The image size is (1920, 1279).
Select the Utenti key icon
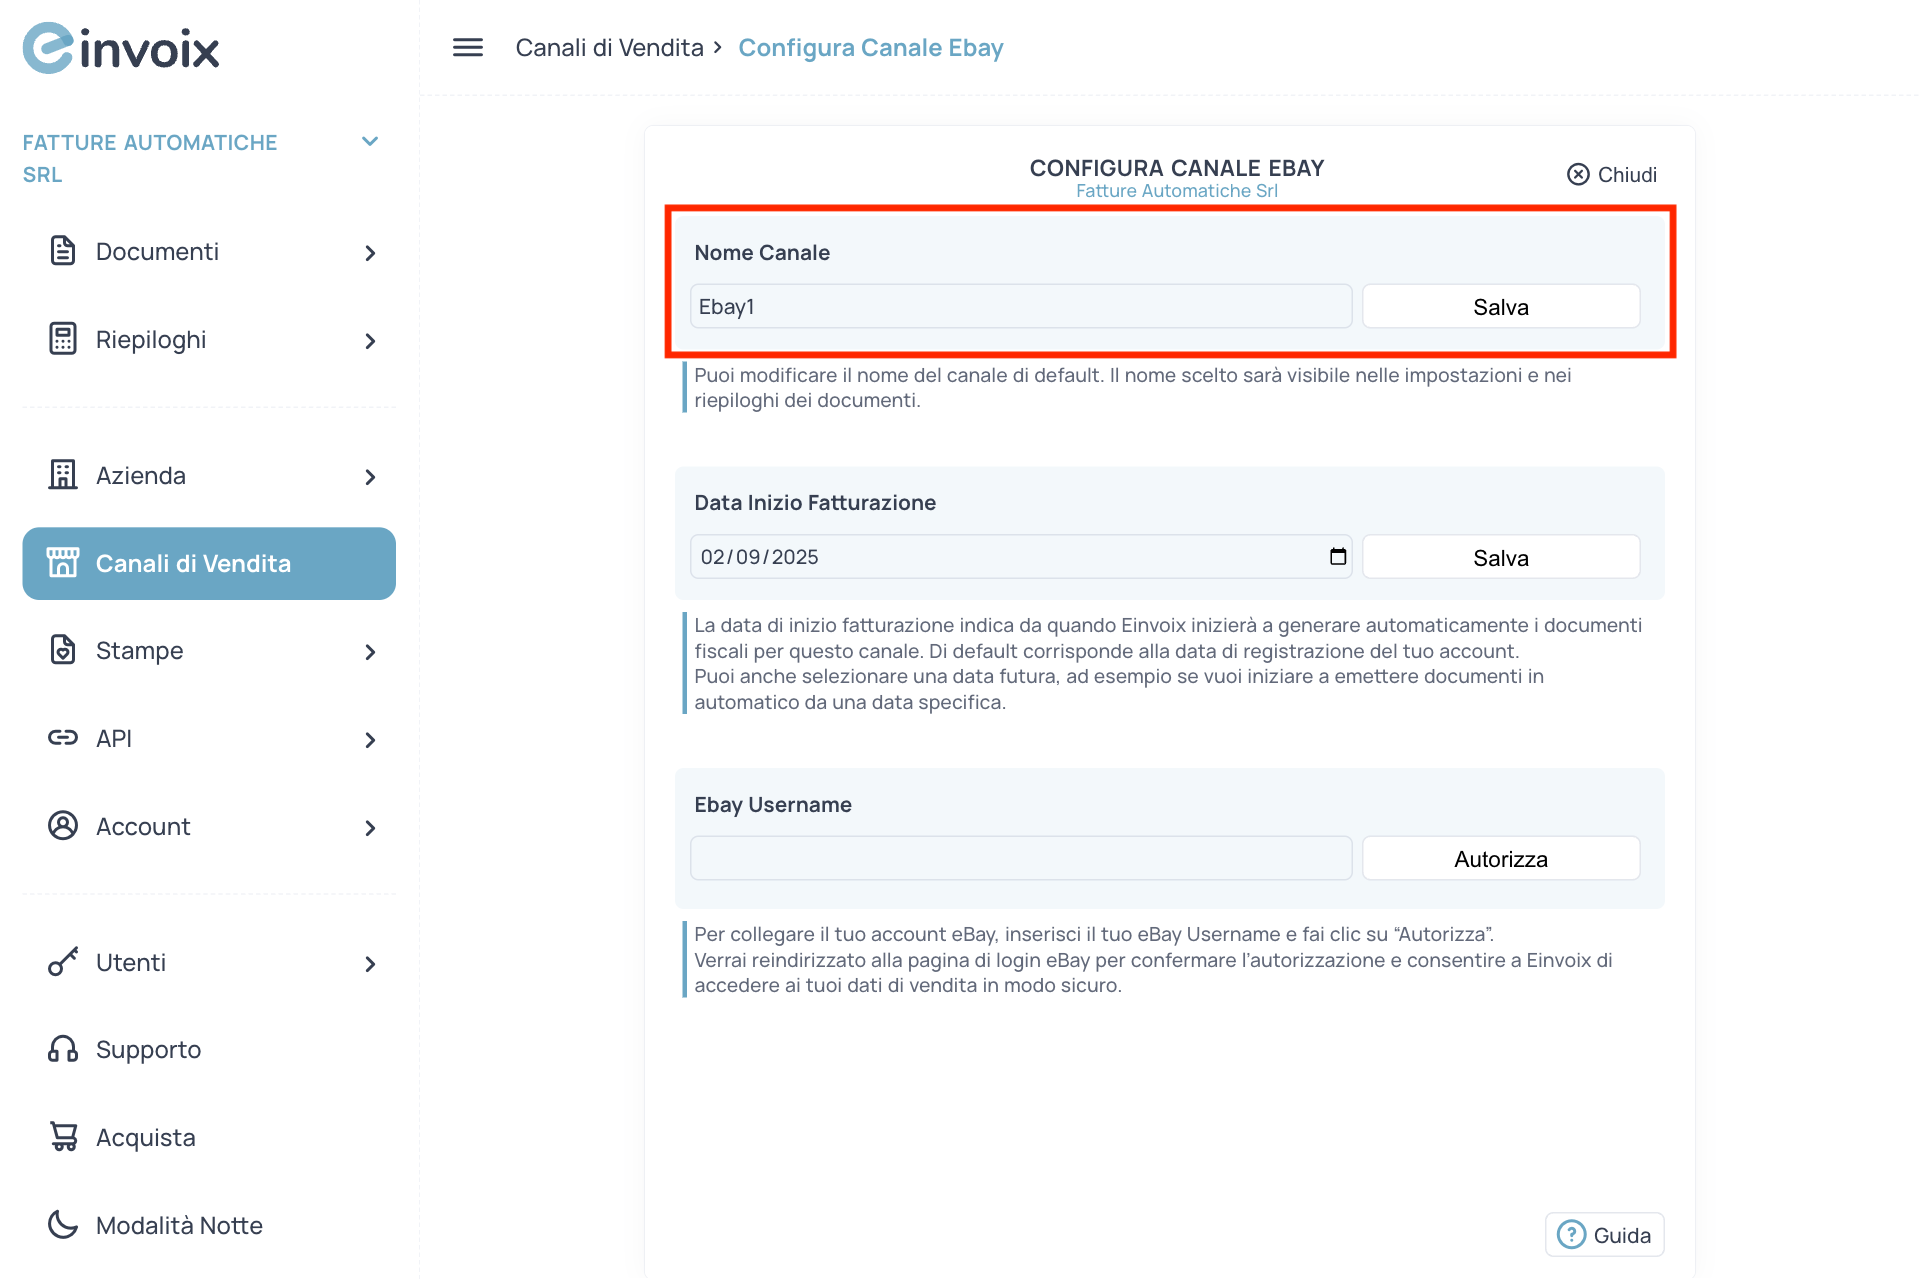[x=63, y=962]
